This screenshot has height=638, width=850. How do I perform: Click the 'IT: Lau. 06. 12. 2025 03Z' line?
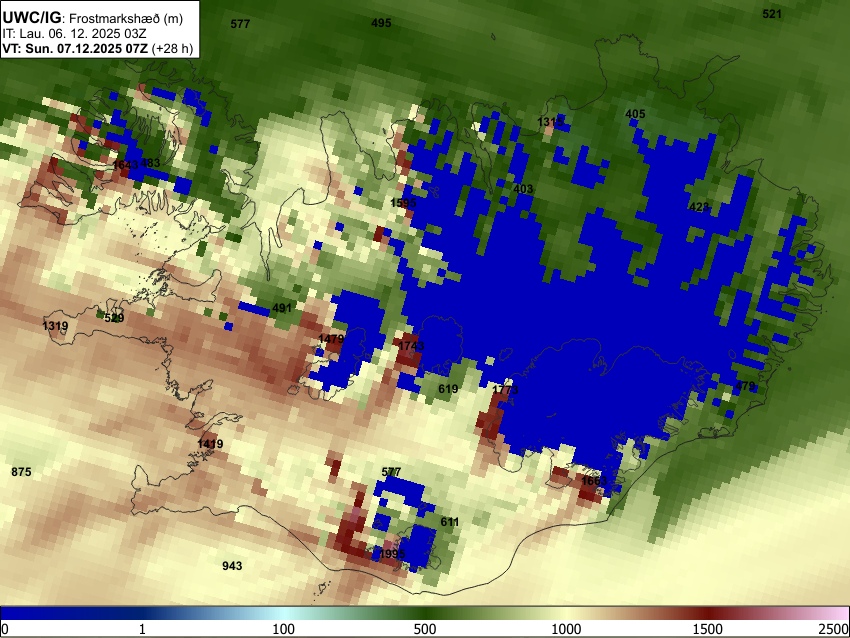click(x=74, y=34)
